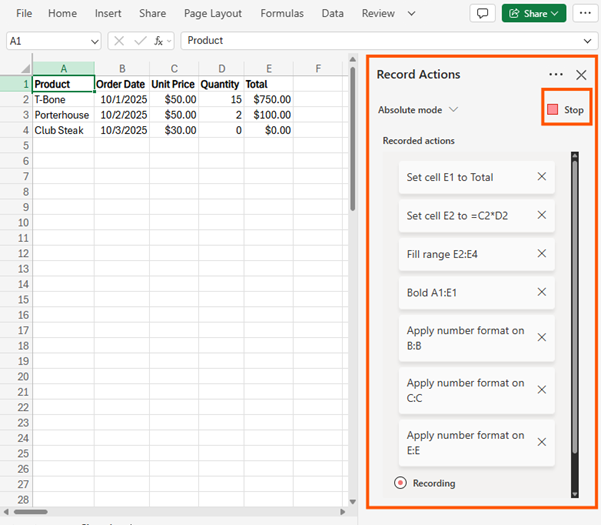Delete the 'Bold A1:E1' recorded action
The width and height of the screenshot is (601, 525).
coord(542,292)
